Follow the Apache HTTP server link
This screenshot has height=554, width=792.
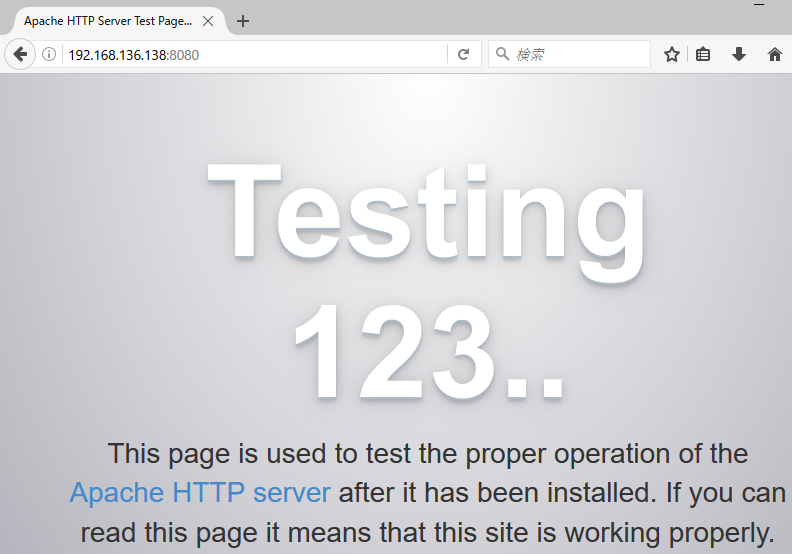[200, 493]
